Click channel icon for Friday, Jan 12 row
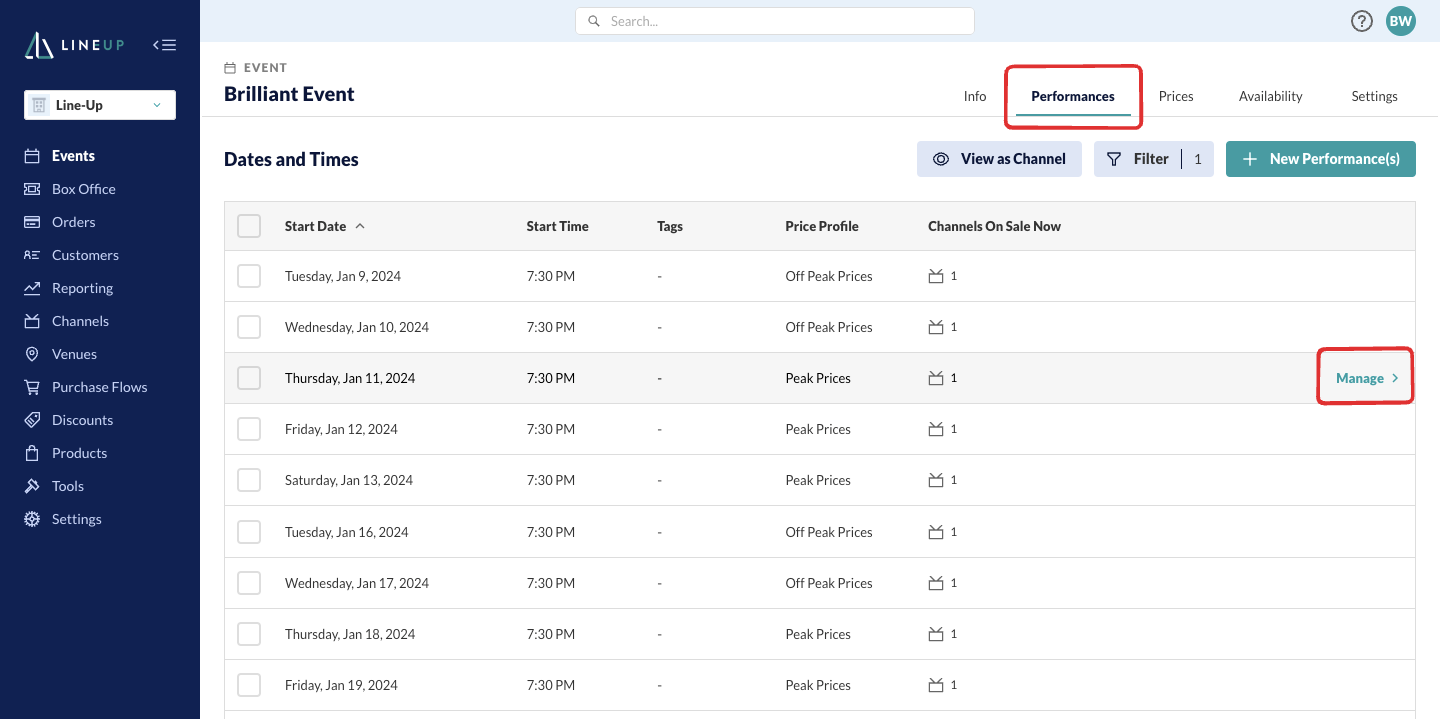Image resolution: width=1440 pixels, height=719 pixels. (936, 429)
